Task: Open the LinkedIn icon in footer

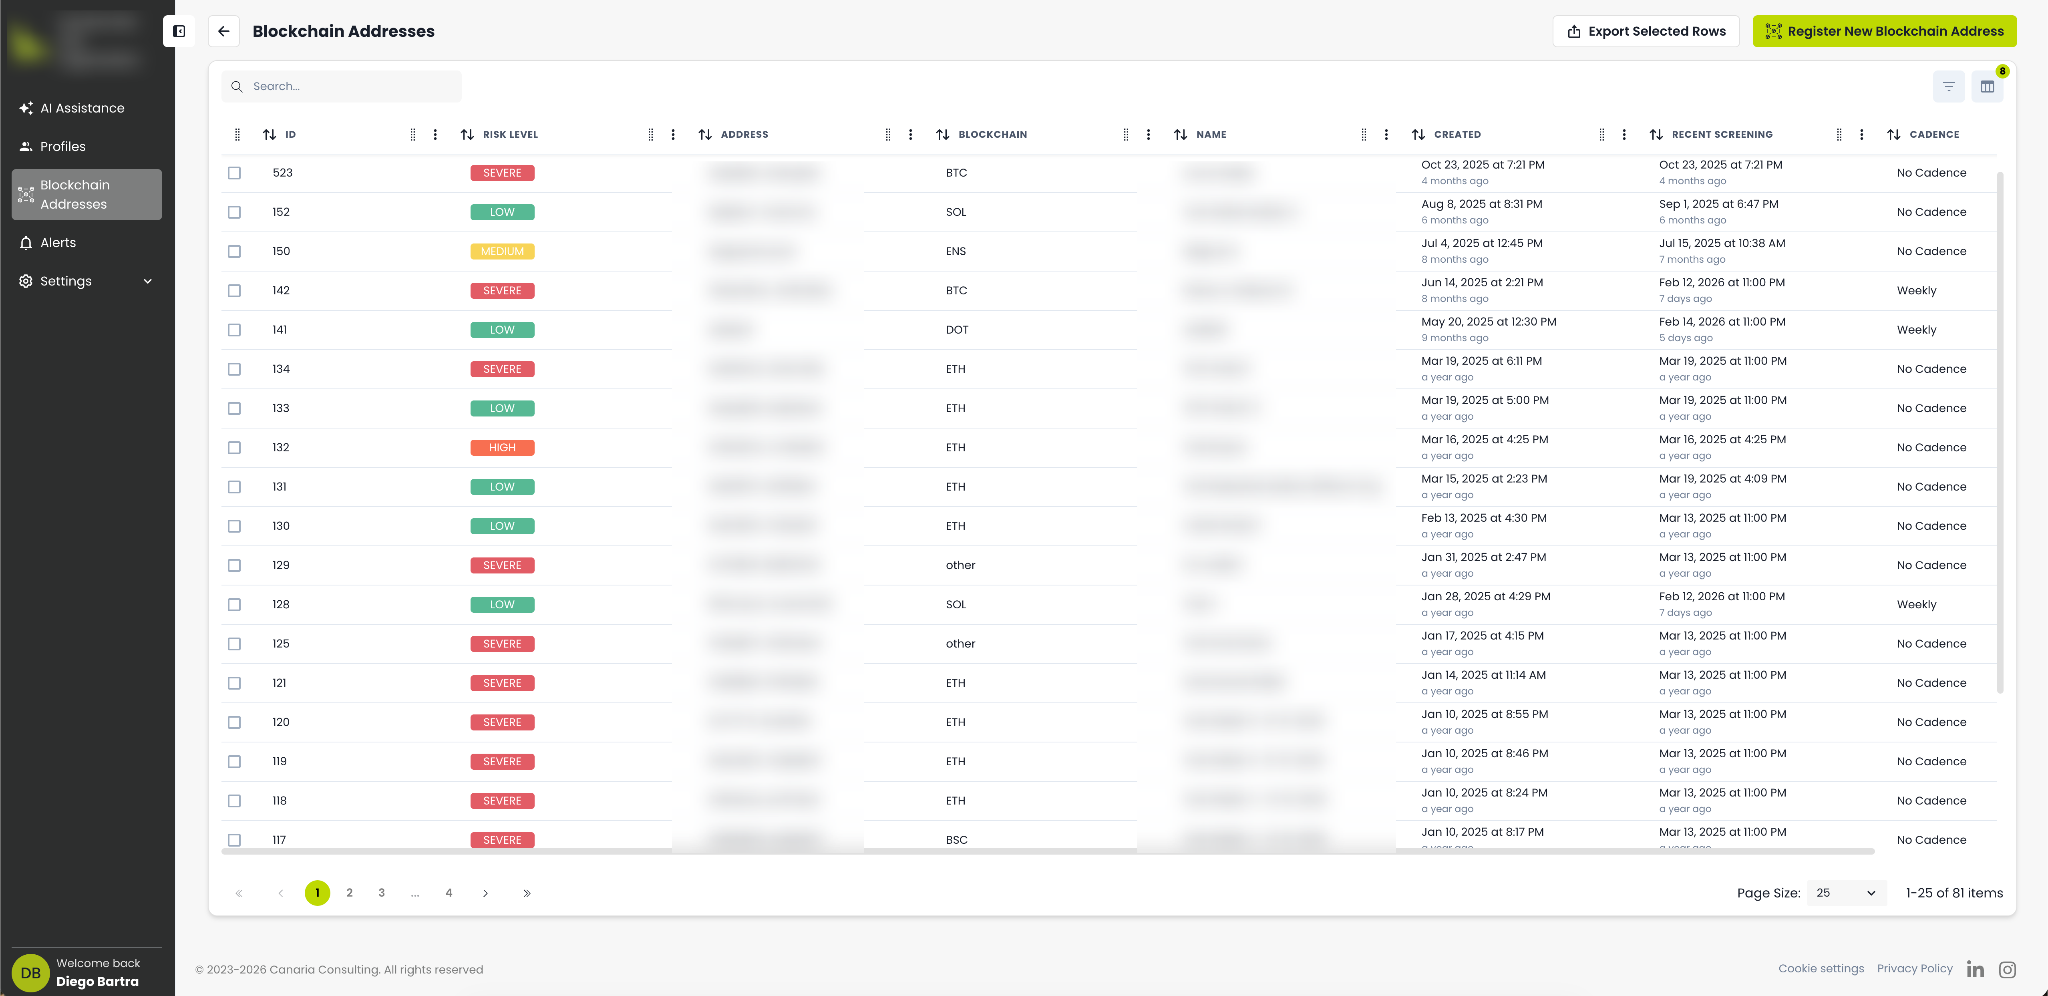Action: [1975, 969]
